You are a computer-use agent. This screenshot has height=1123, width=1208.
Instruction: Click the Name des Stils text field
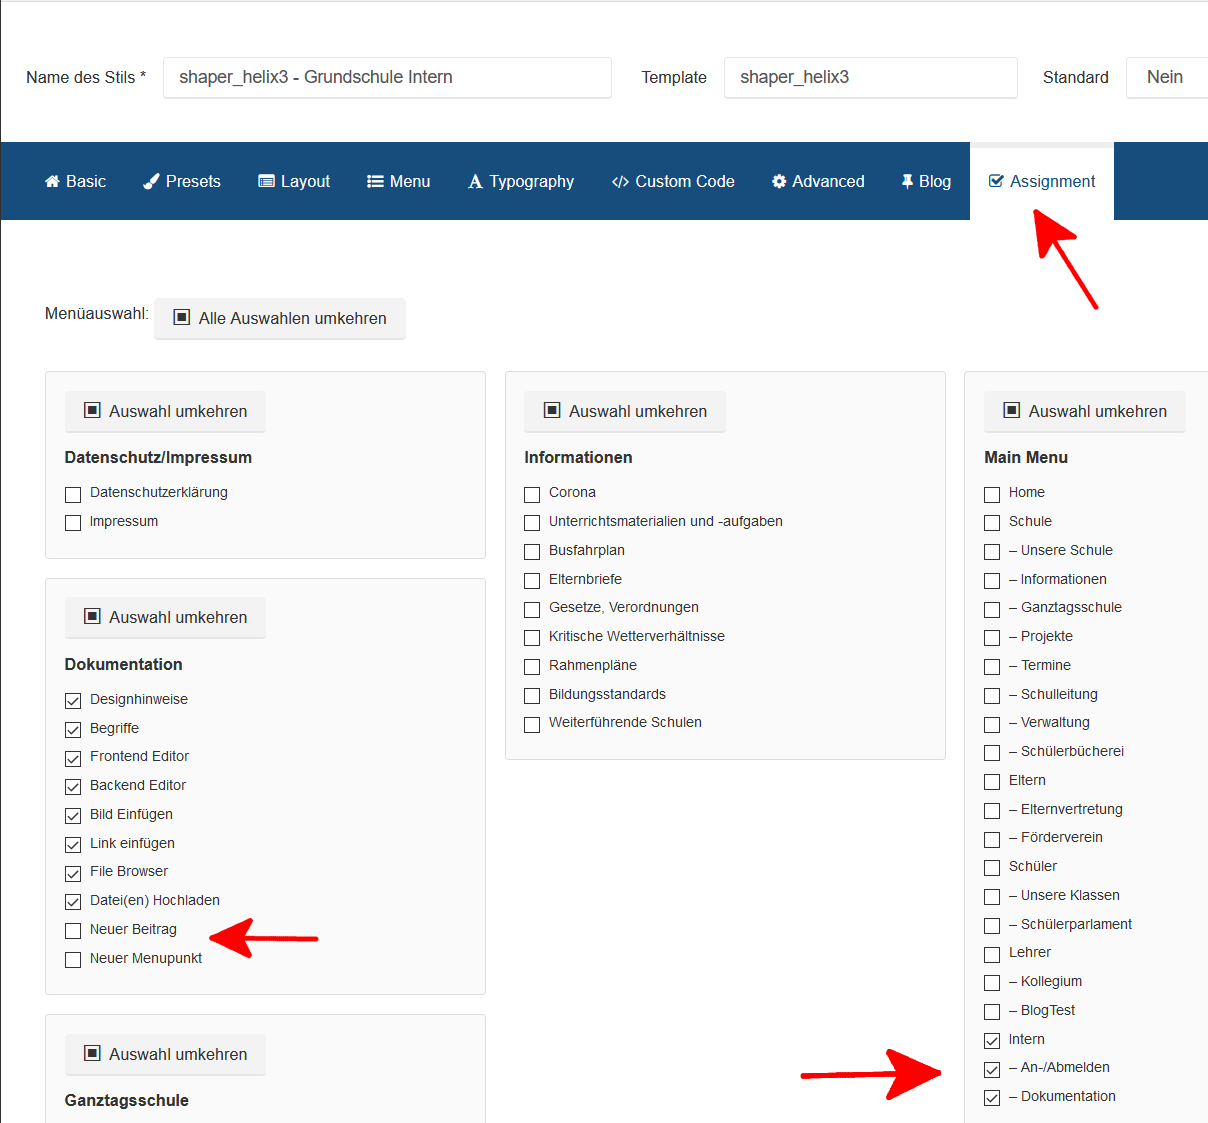387,77
